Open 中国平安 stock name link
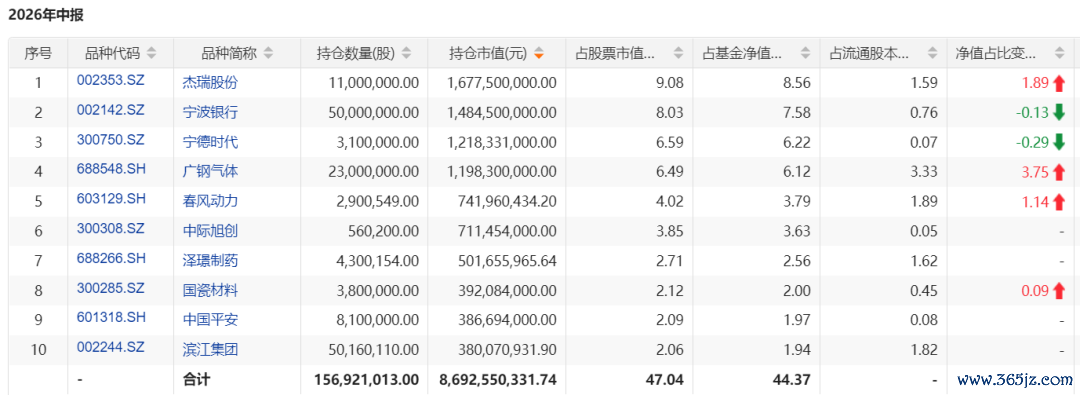 [x=210, y=321]
